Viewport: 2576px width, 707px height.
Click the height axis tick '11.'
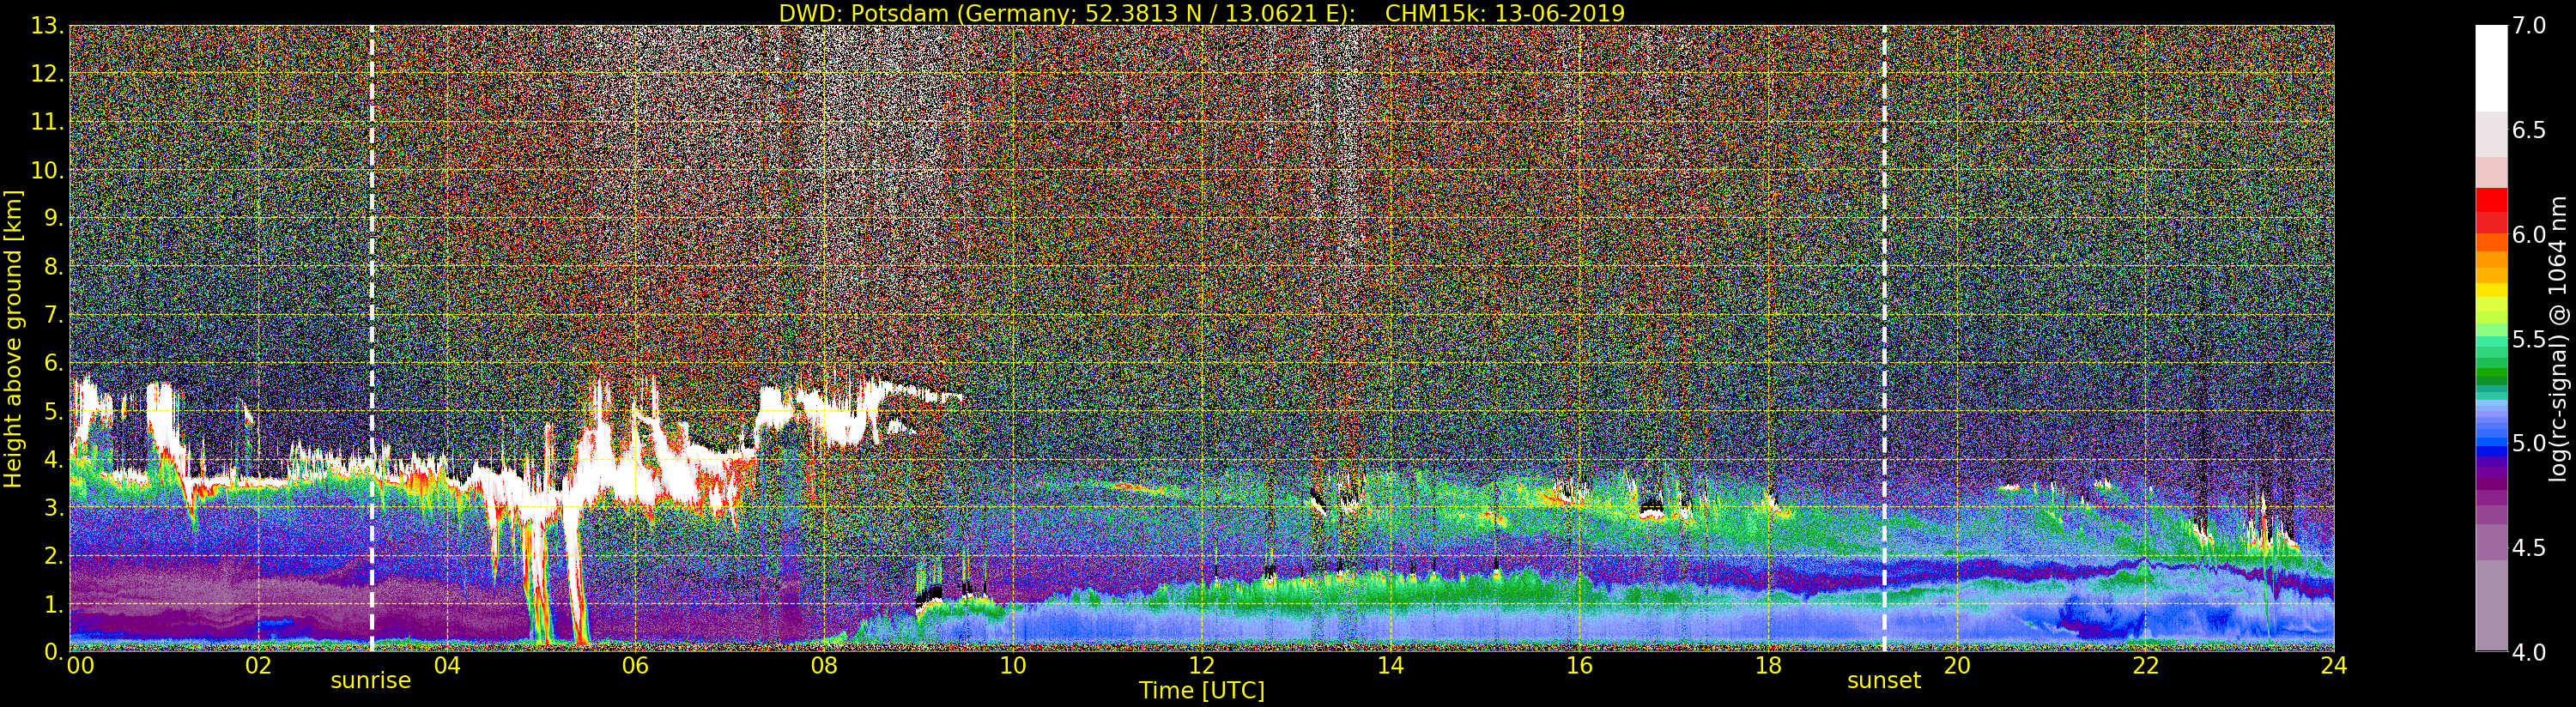[x=48, y=122]
